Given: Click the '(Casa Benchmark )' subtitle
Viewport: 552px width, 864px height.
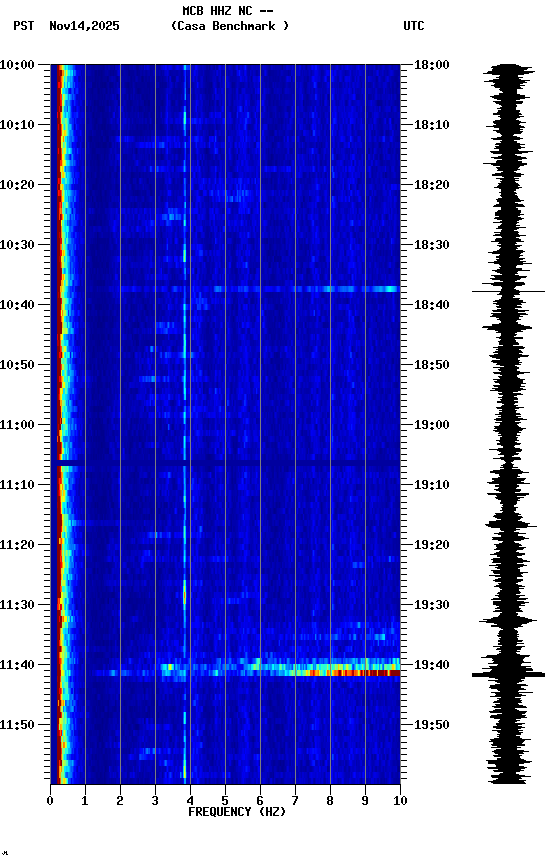Looking at the screenshot, I should point(230,26).
